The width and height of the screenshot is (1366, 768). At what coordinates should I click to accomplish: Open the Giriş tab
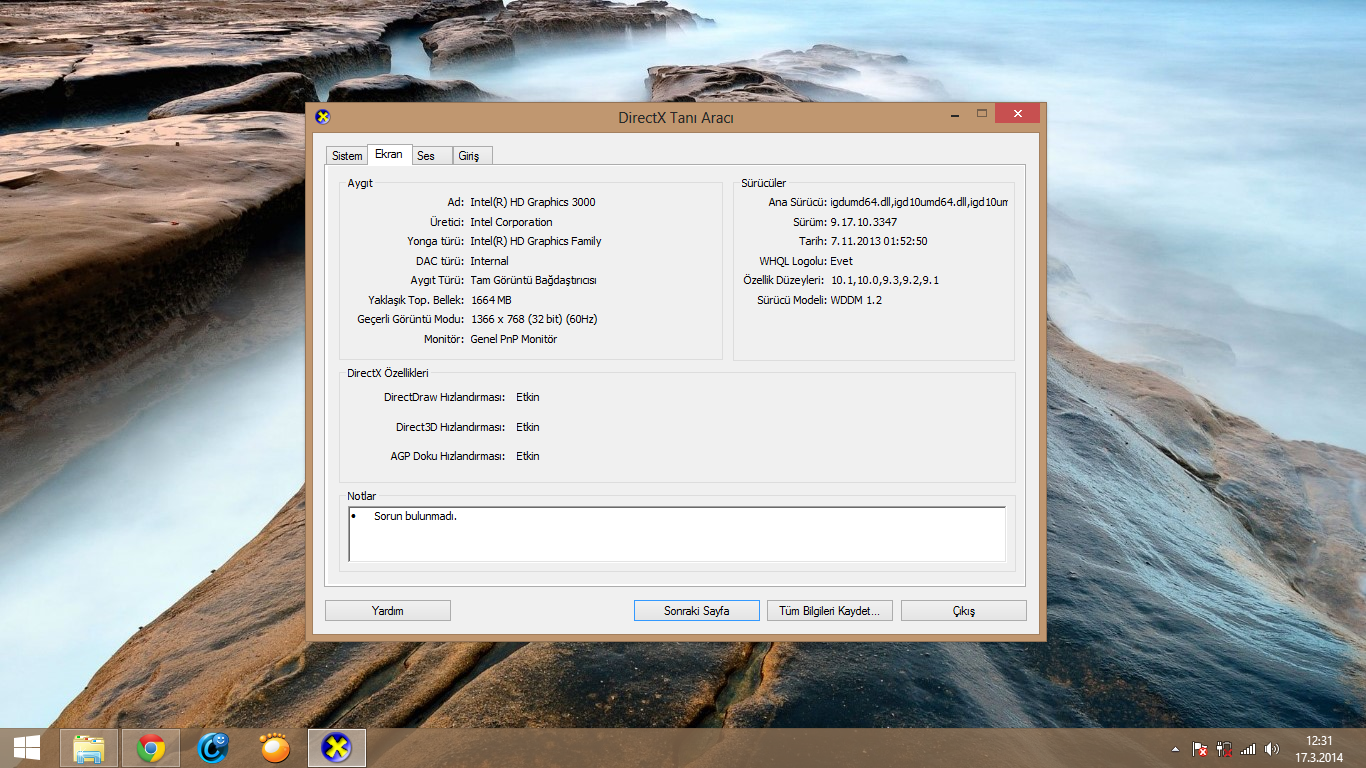tap(469, 156)
